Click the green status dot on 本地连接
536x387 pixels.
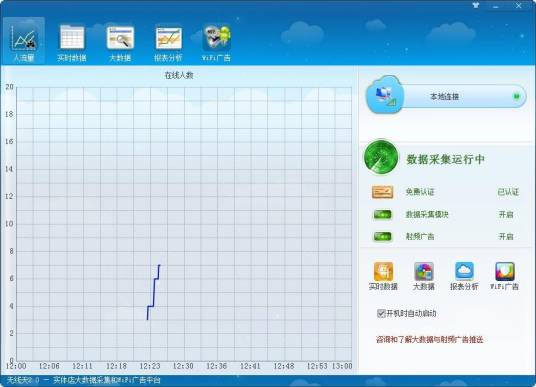pyautogui.click(x=517, y=96)
